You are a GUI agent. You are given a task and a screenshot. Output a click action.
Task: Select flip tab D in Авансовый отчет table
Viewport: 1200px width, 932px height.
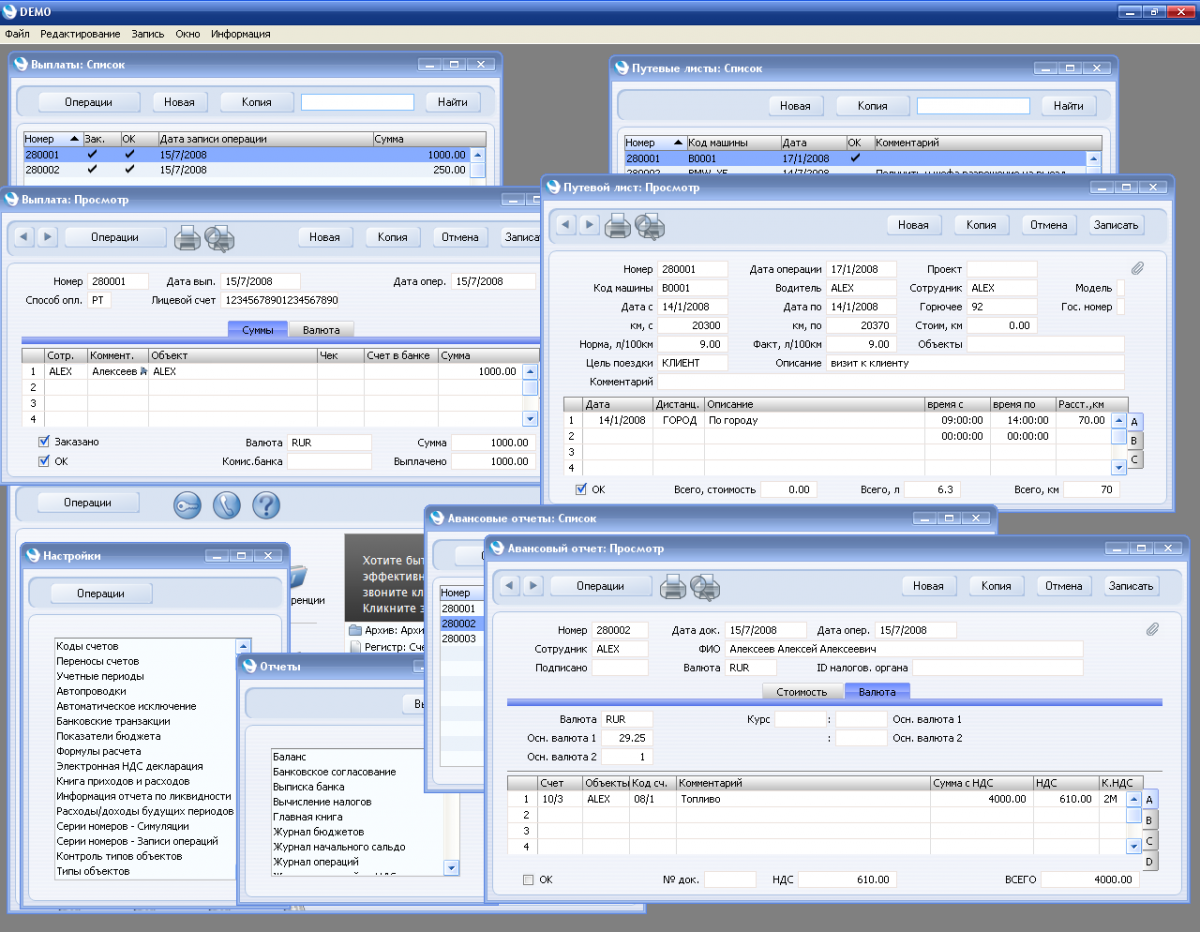coord(1149,861)
